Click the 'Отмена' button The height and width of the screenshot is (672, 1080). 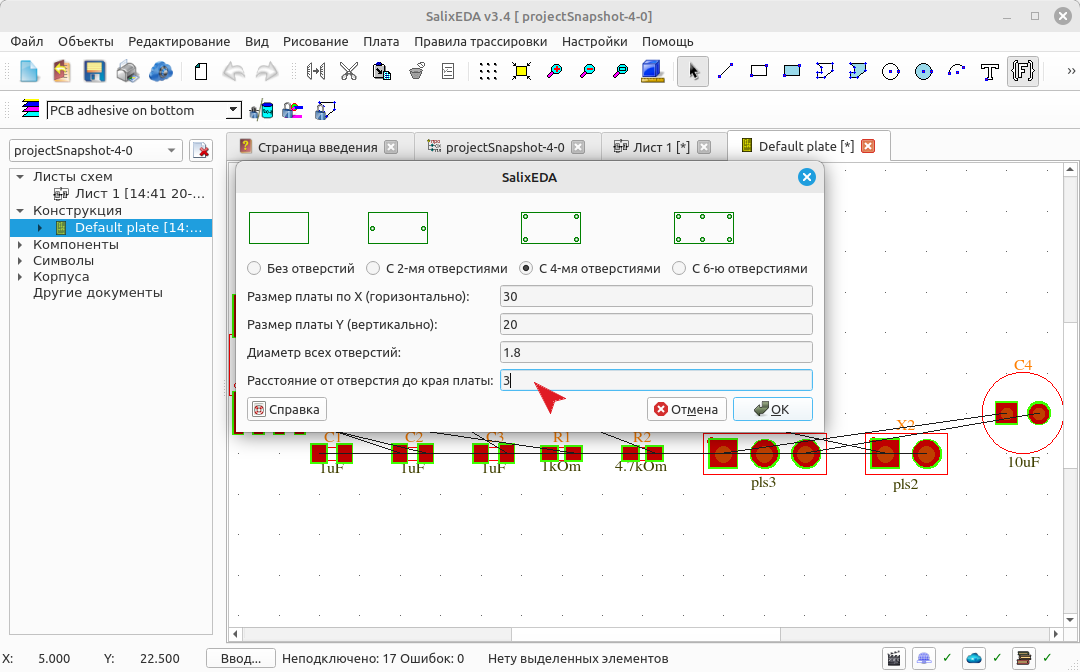(x=687, y=409)
